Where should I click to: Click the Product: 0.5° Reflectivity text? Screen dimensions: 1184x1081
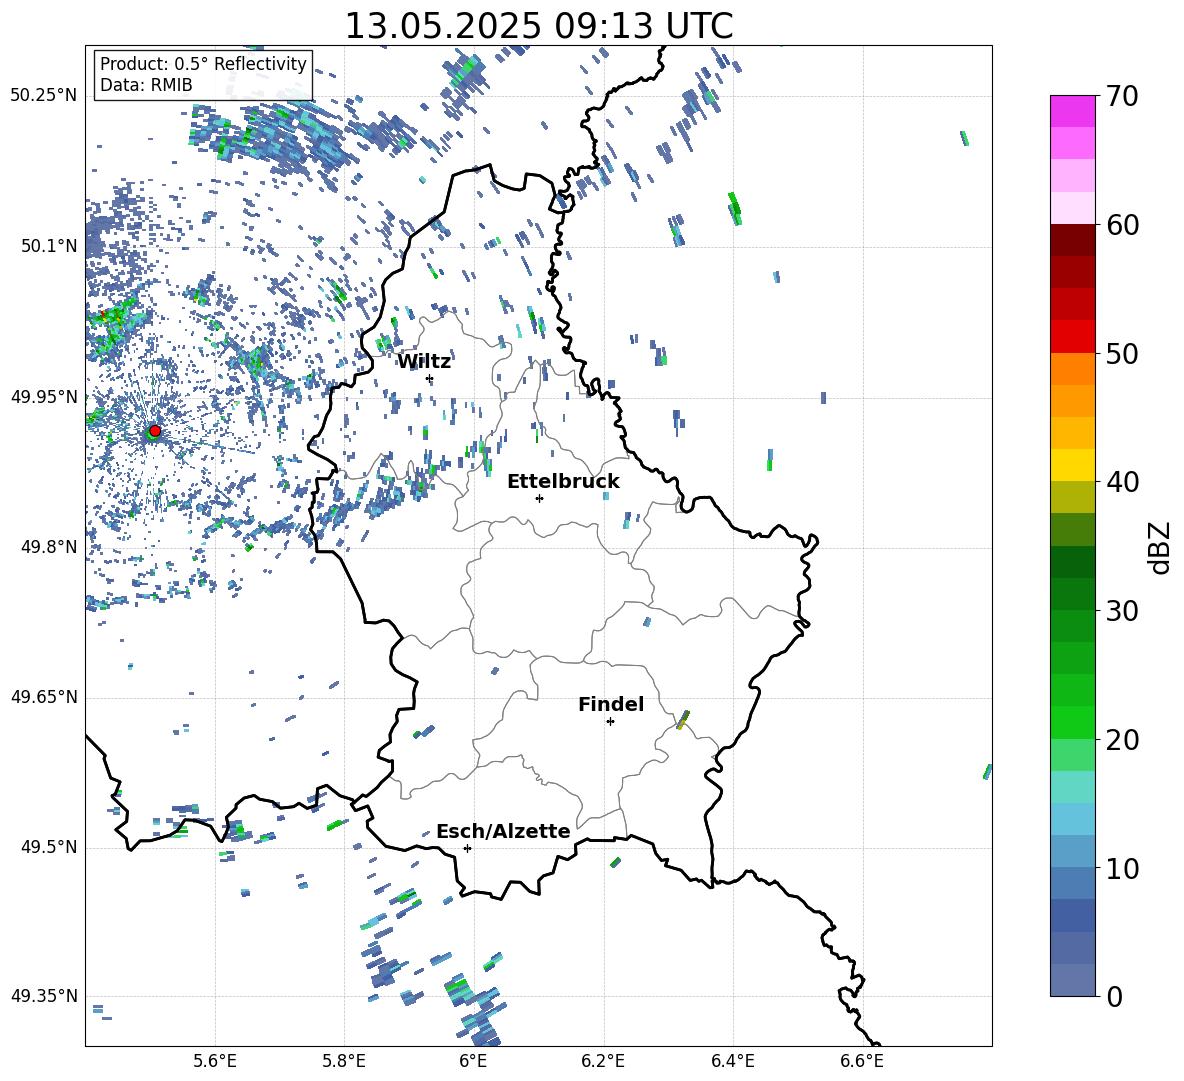pos(203,64)
